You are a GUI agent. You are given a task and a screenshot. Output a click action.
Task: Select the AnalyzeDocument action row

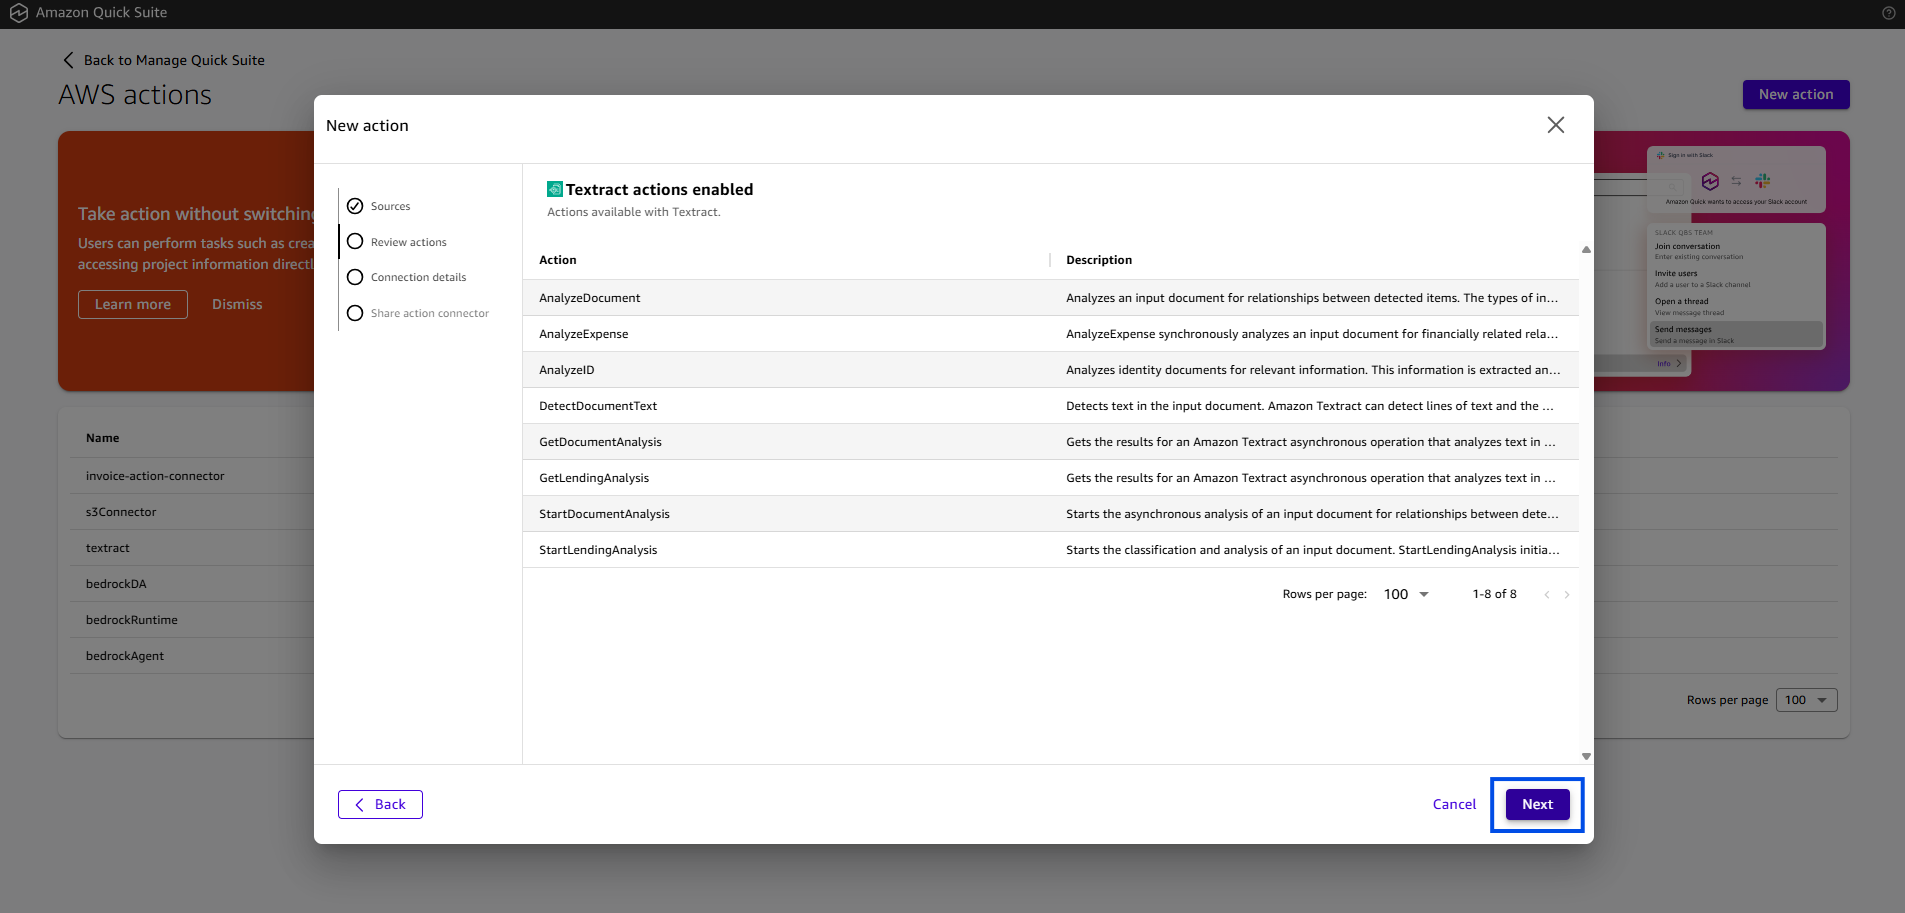[1050, 298]
